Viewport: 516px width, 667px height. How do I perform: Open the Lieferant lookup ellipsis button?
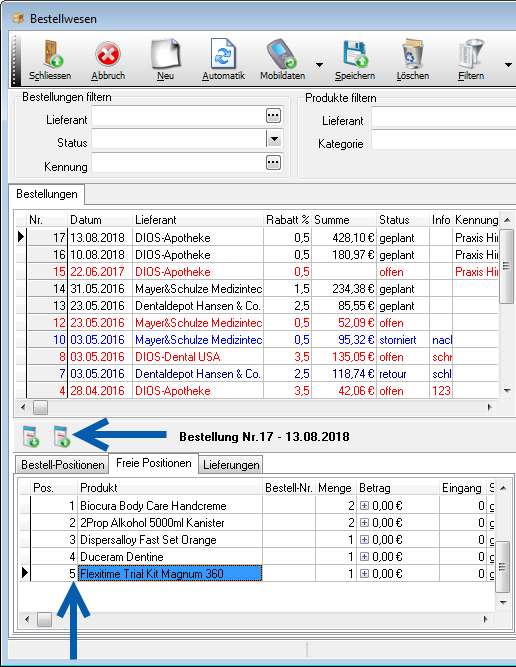274,116
